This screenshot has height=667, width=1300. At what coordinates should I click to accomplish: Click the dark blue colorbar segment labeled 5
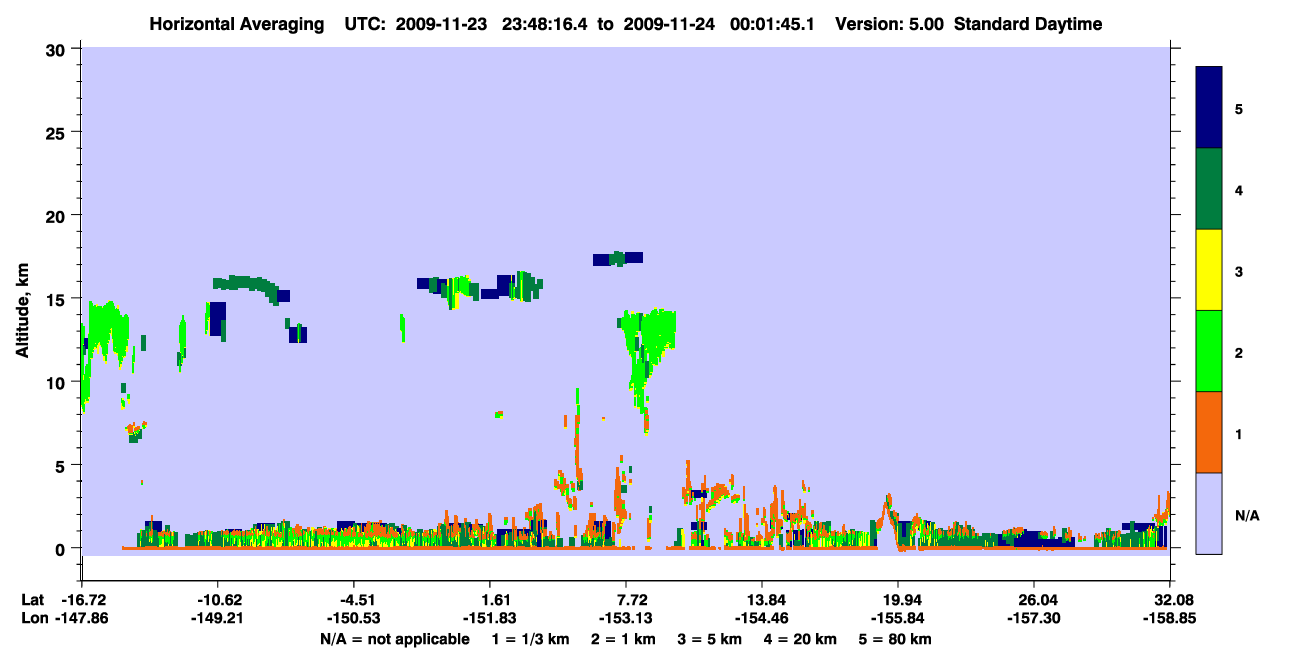[1209, 108]
